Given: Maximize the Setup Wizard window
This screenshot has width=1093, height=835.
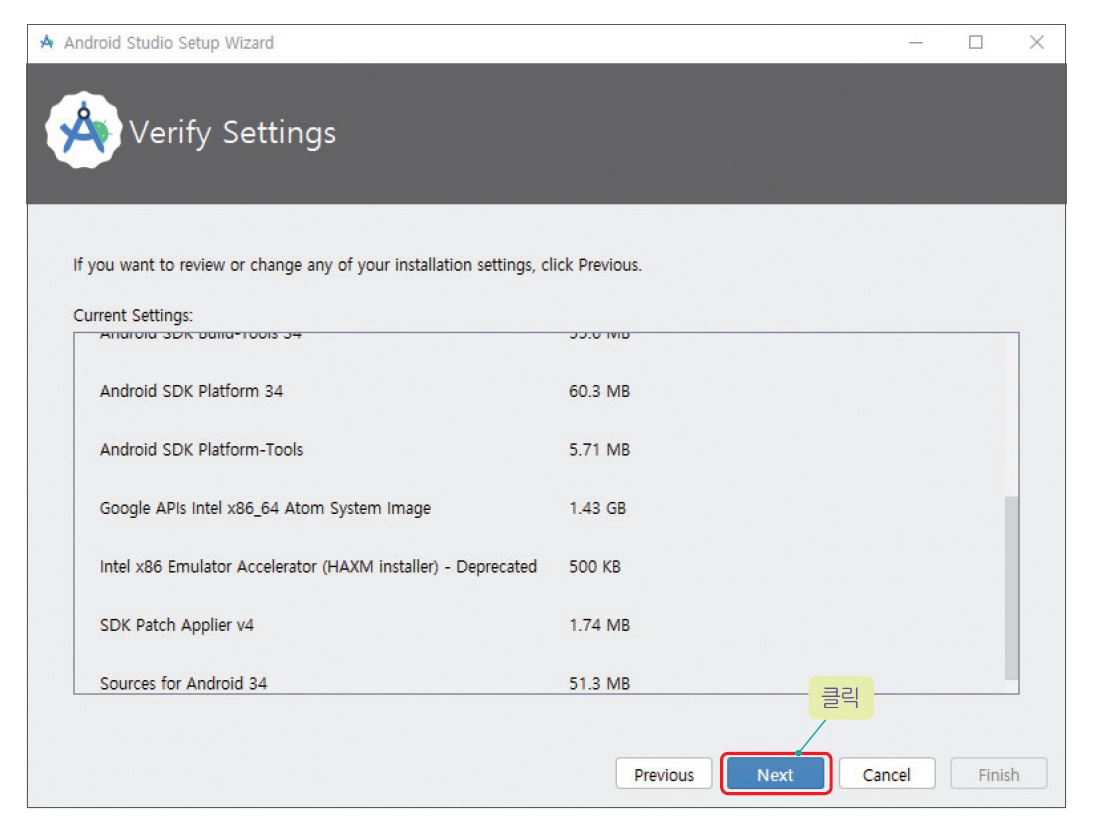Looking at the screenshot, I should pyautogui.click(x=976, y=43).
